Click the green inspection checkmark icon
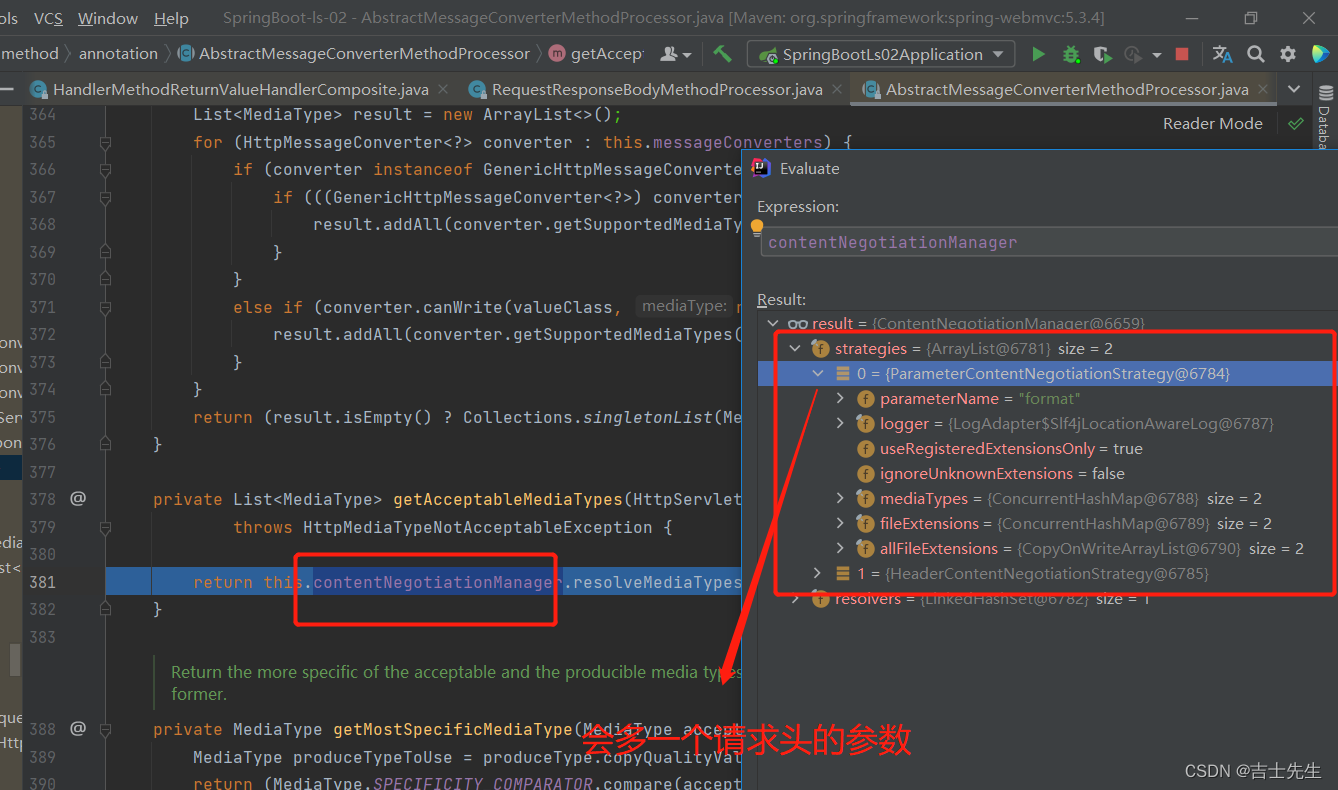The height and width of the screenshot is (790, 1338). coord(1296,124)
